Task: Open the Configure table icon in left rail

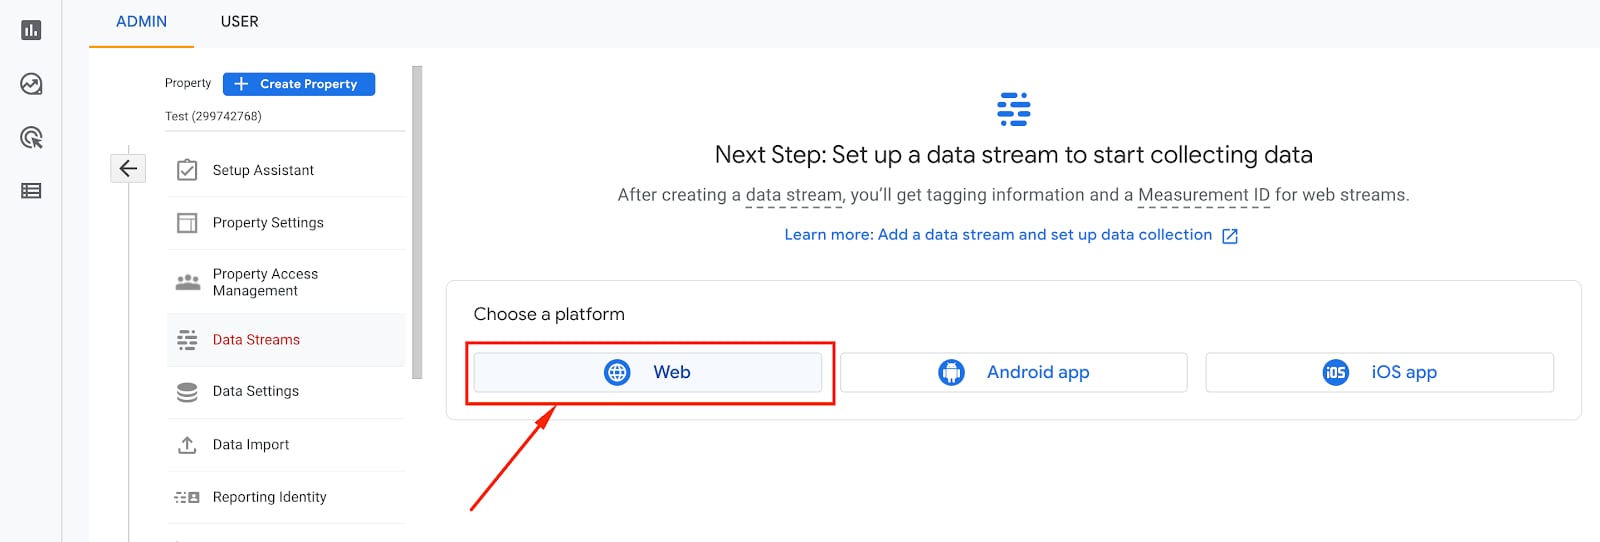Action: point(31,191)
